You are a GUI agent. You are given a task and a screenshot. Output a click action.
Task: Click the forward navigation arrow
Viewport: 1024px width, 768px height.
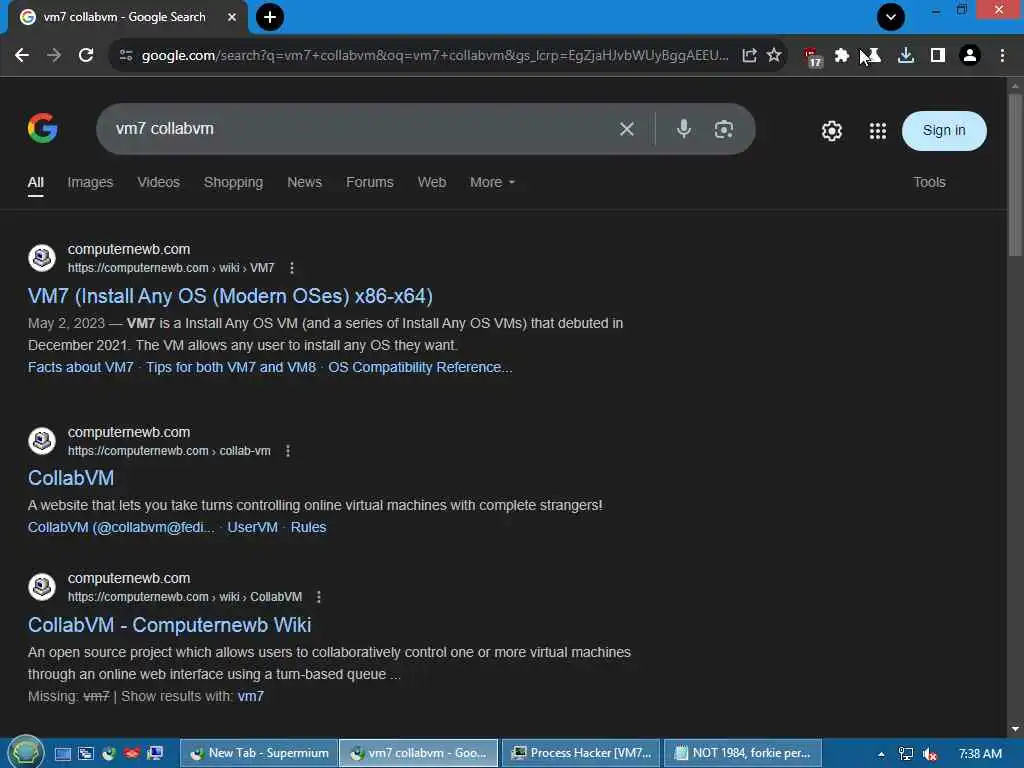tap(54, 56)
